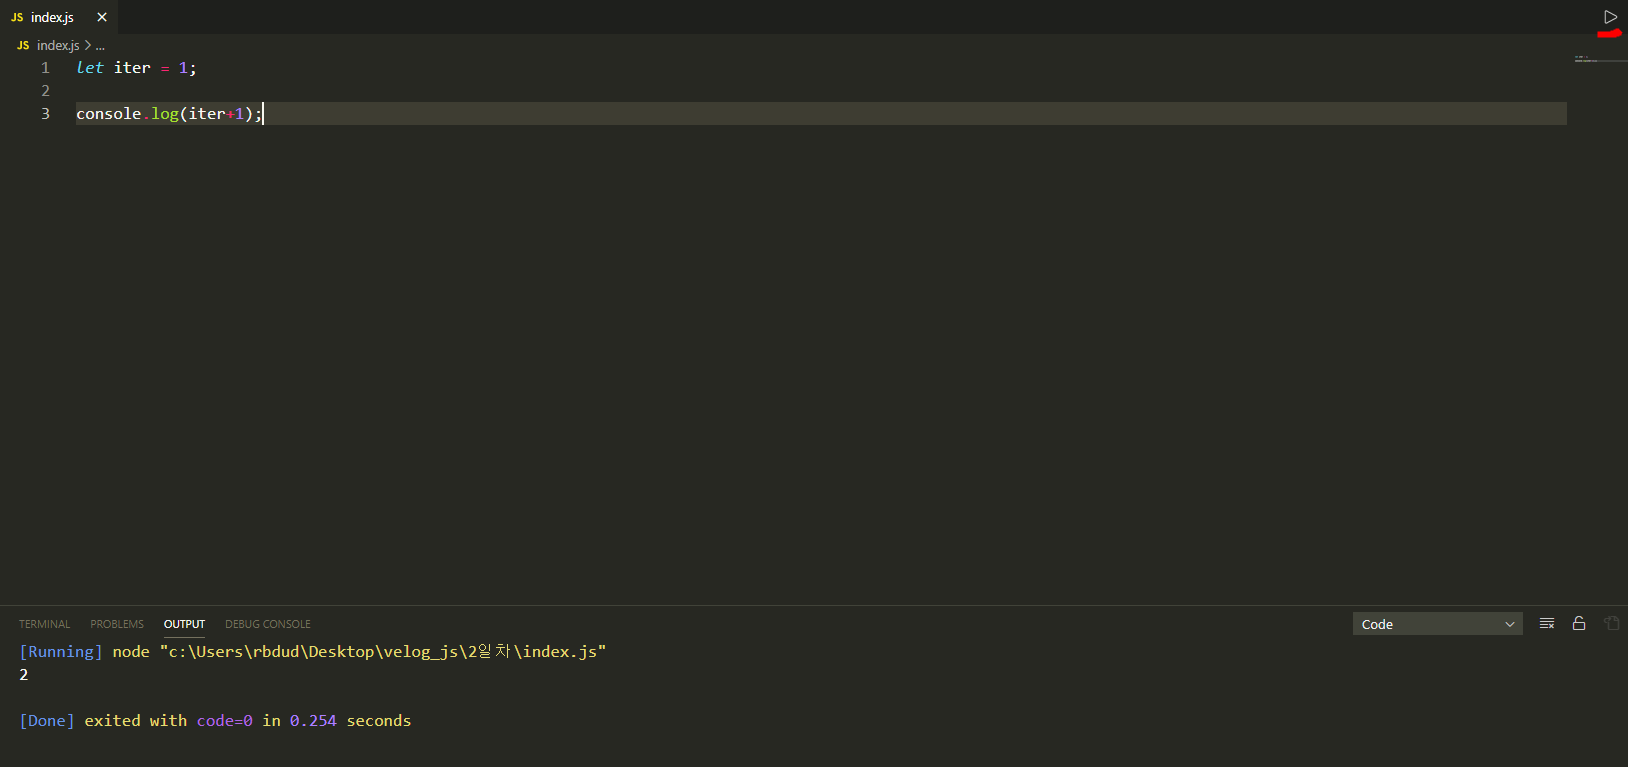Click the 'log' method on line 3

(x=165, y=114)
